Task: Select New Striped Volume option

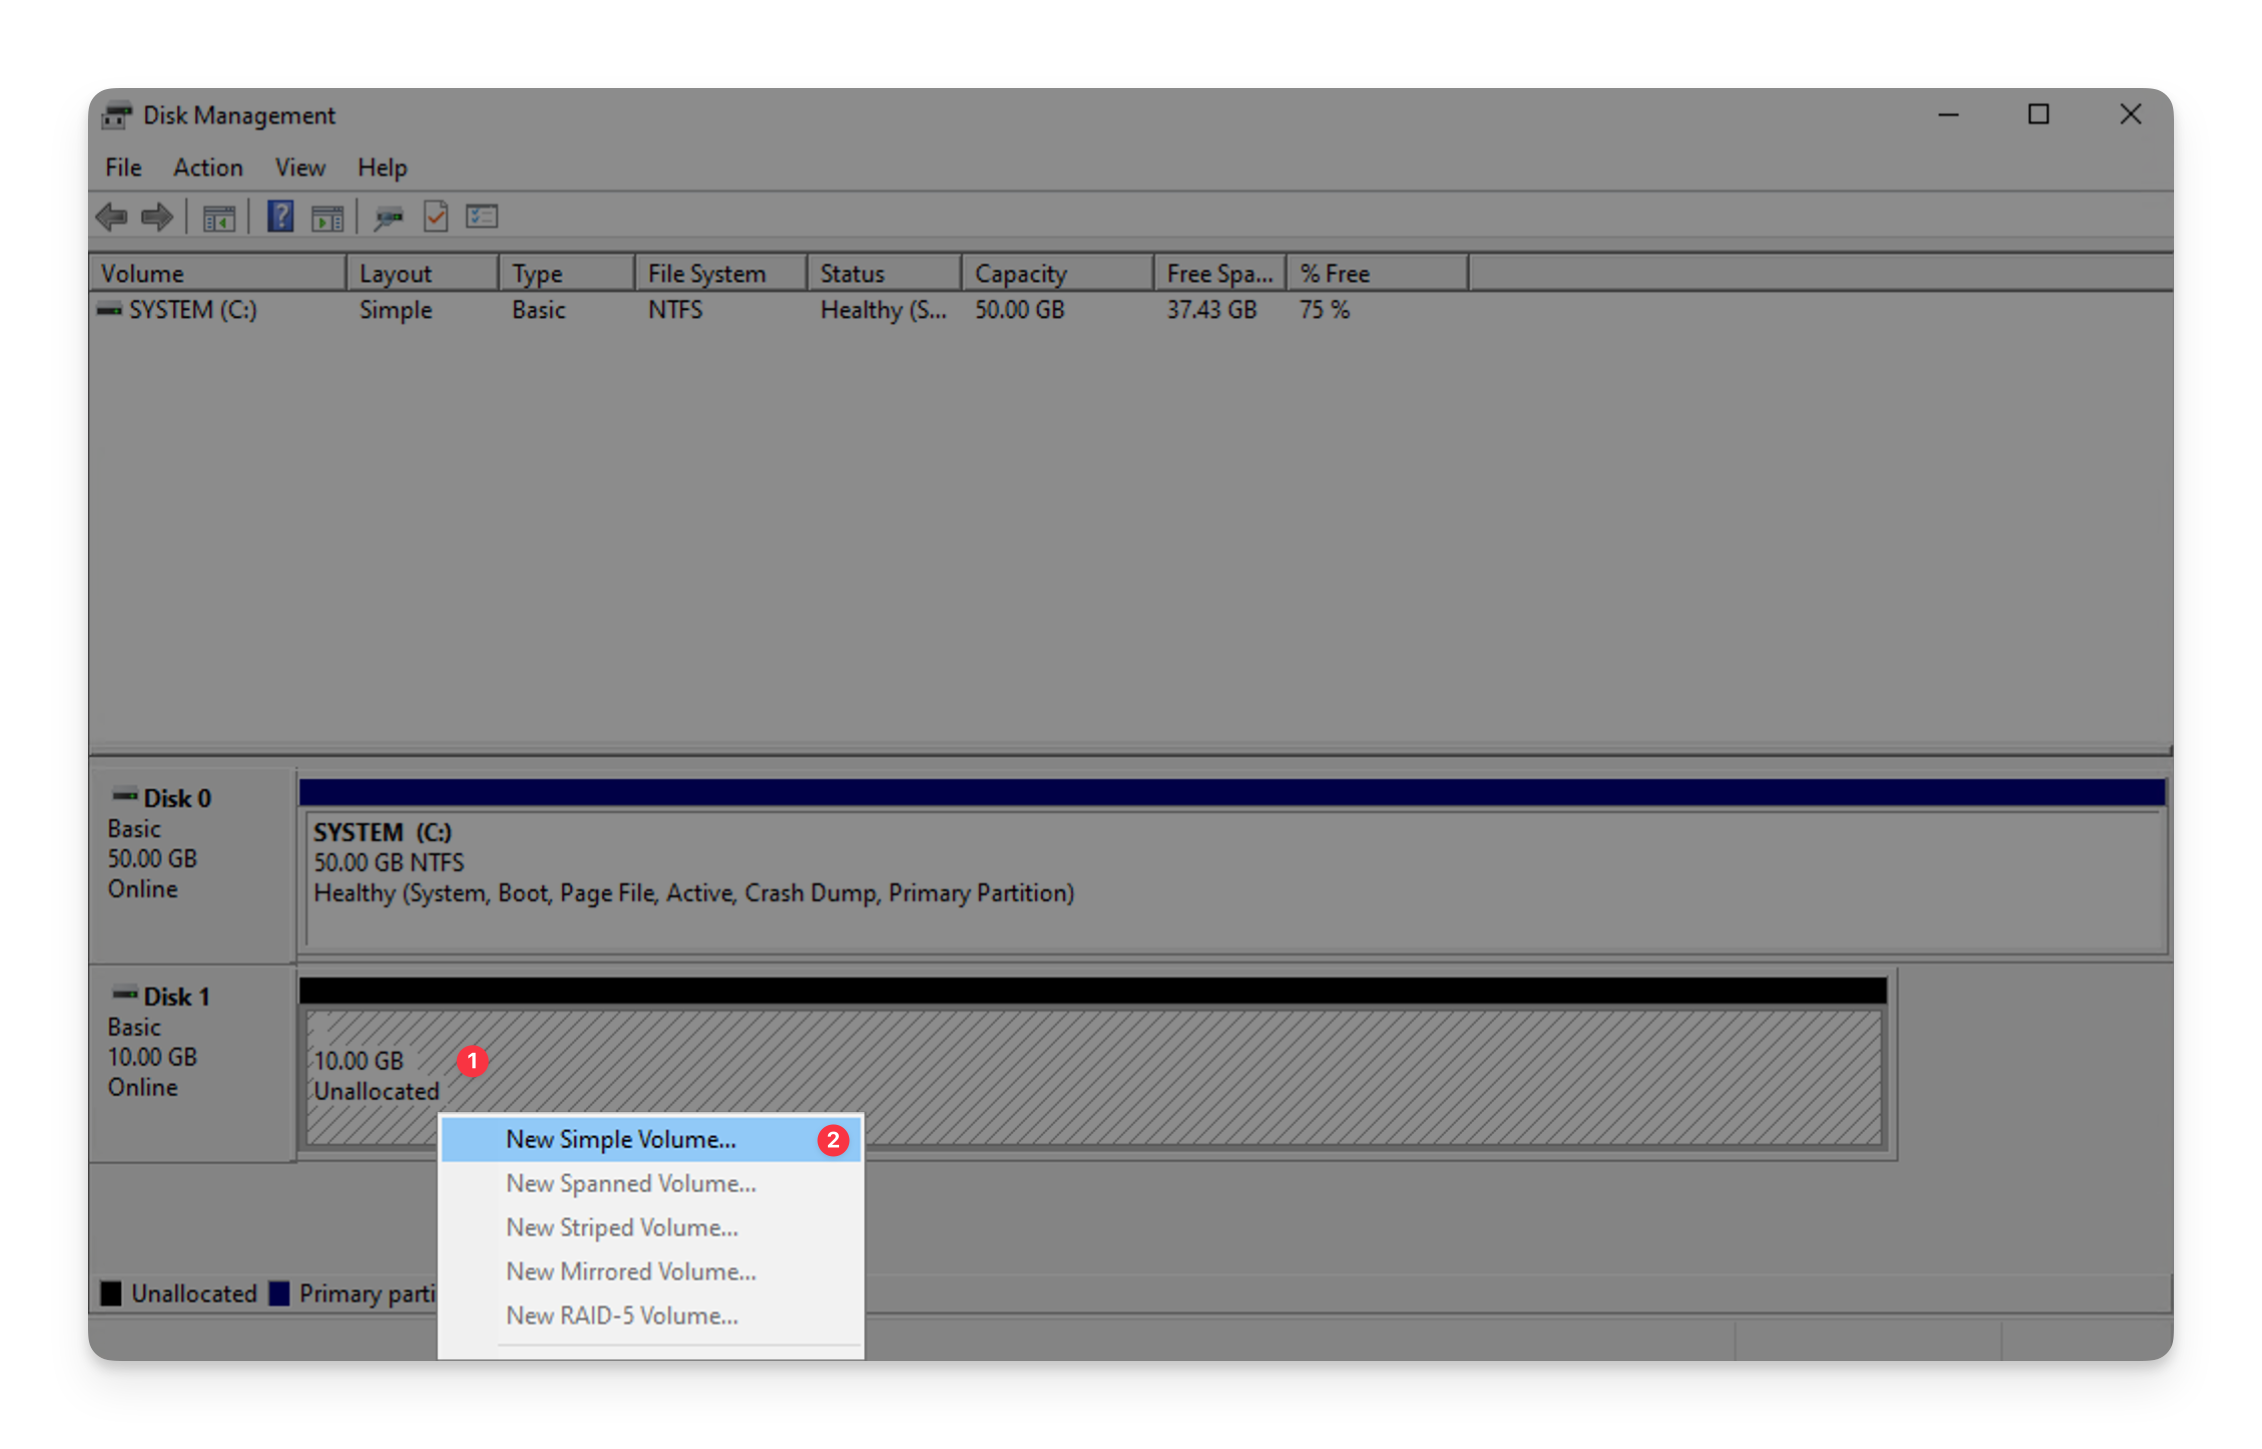Action: [622, 1227]
